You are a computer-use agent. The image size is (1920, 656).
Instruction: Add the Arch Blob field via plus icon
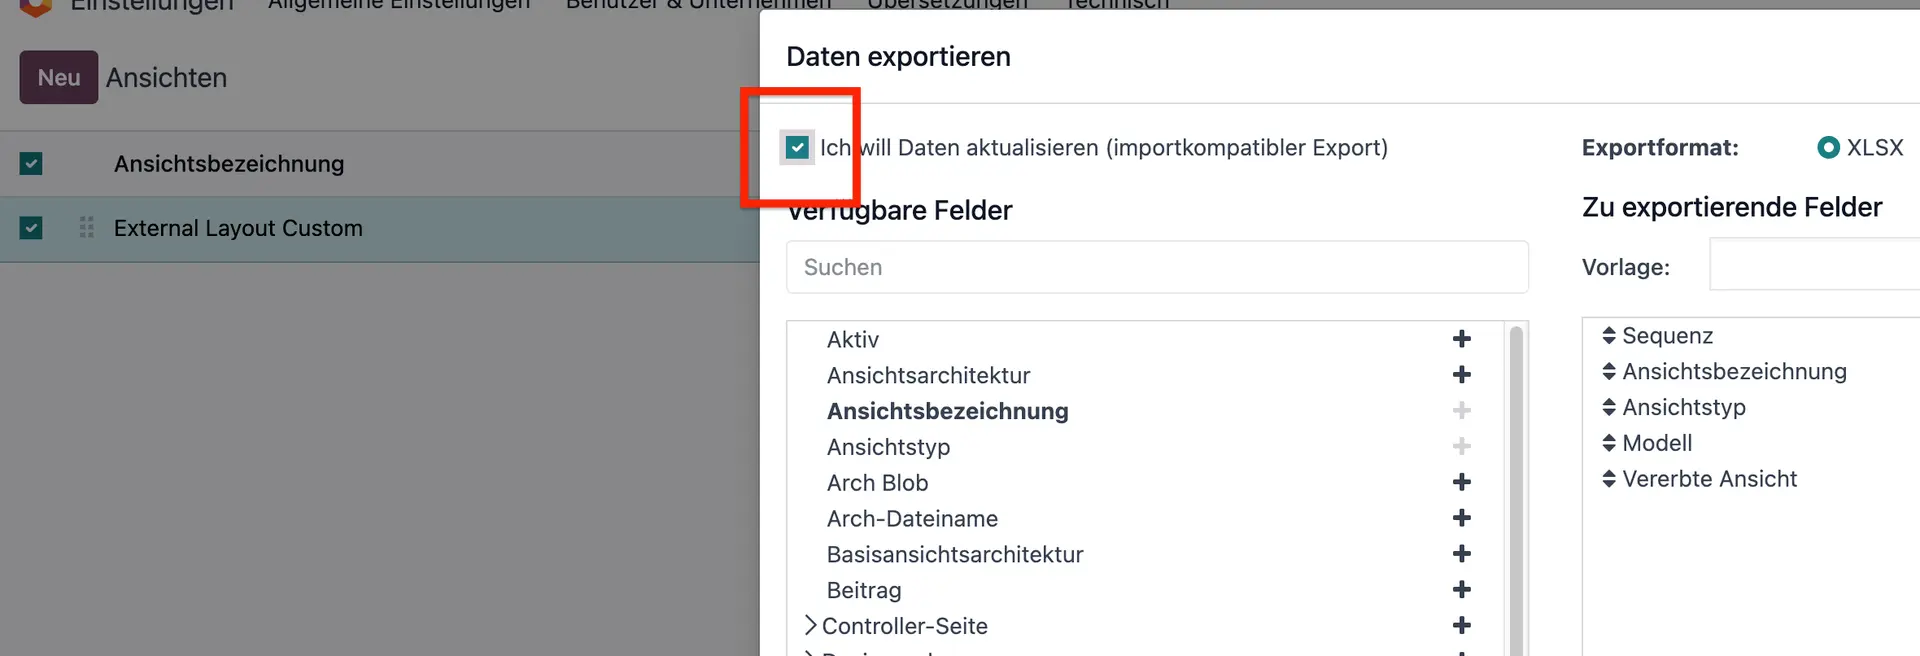pyautogui.click(x=1461, y=482)
